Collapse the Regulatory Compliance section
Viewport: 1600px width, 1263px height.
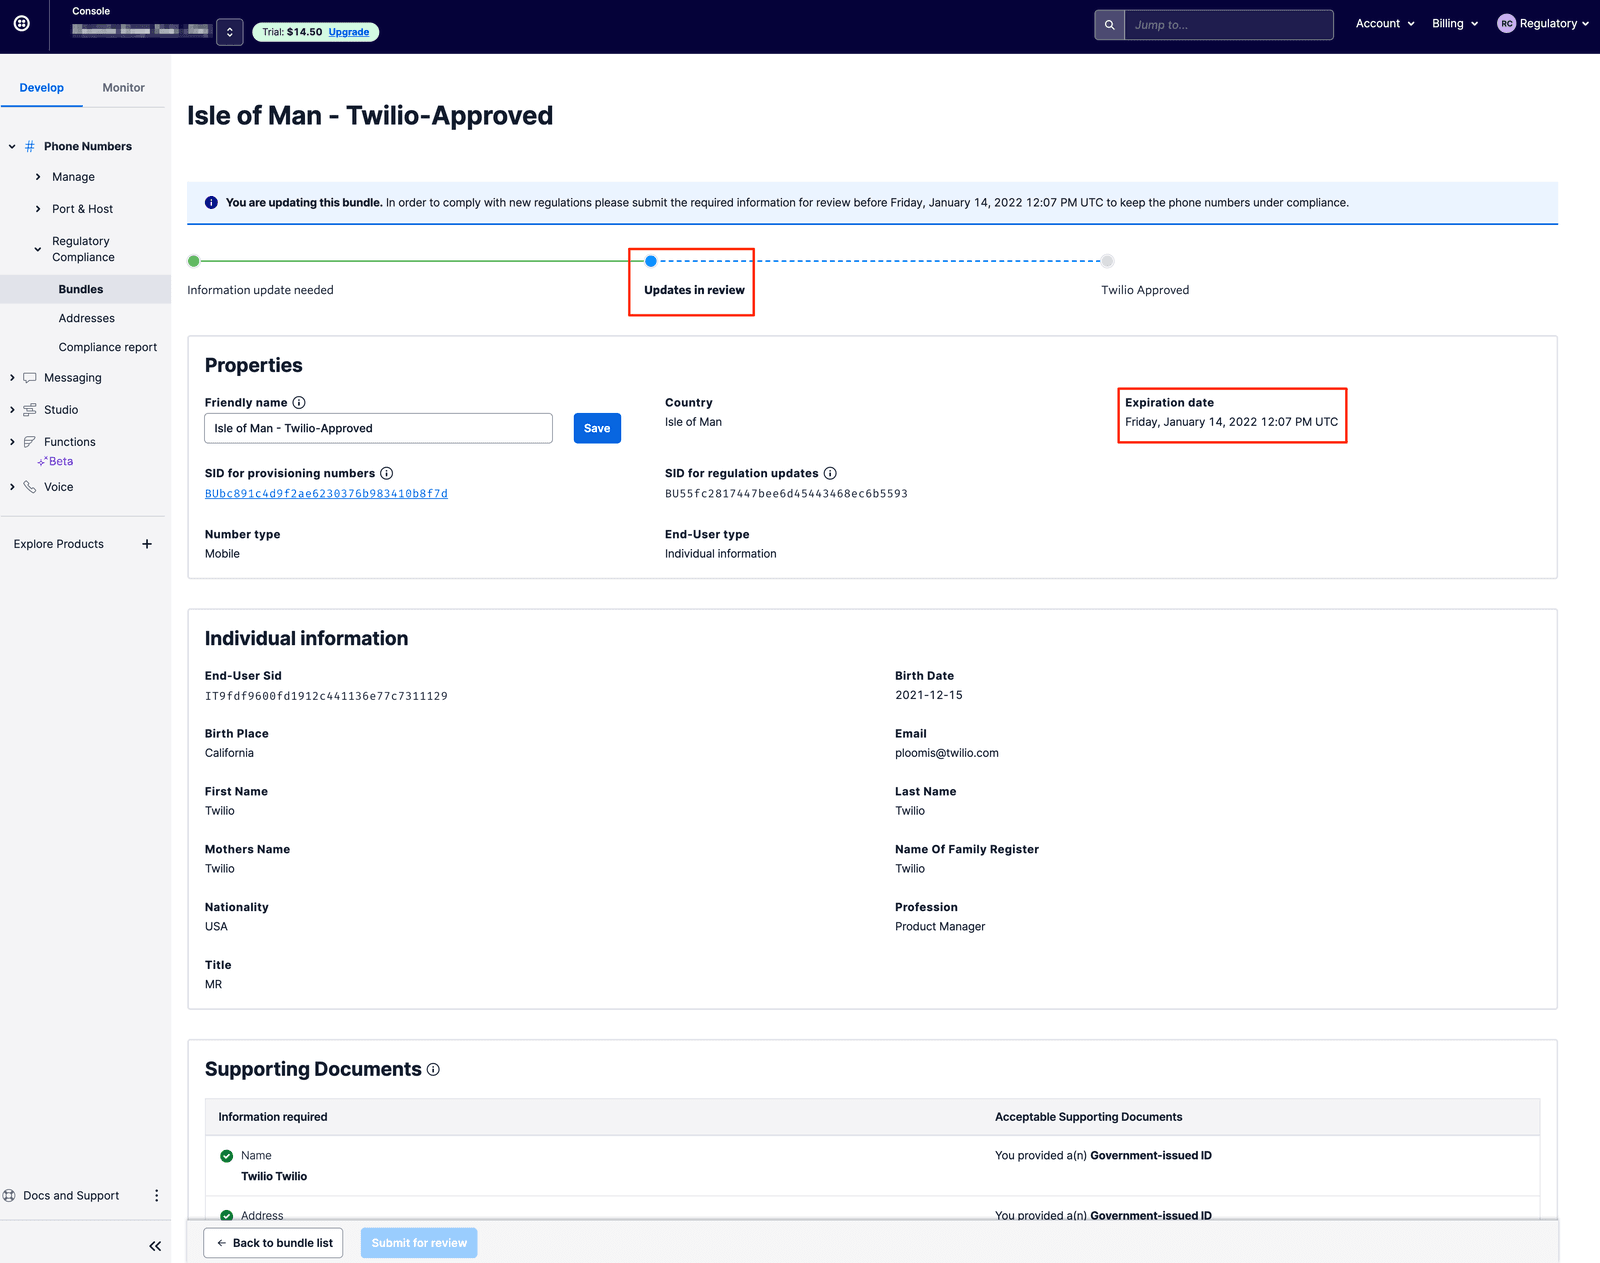(38, 249)
